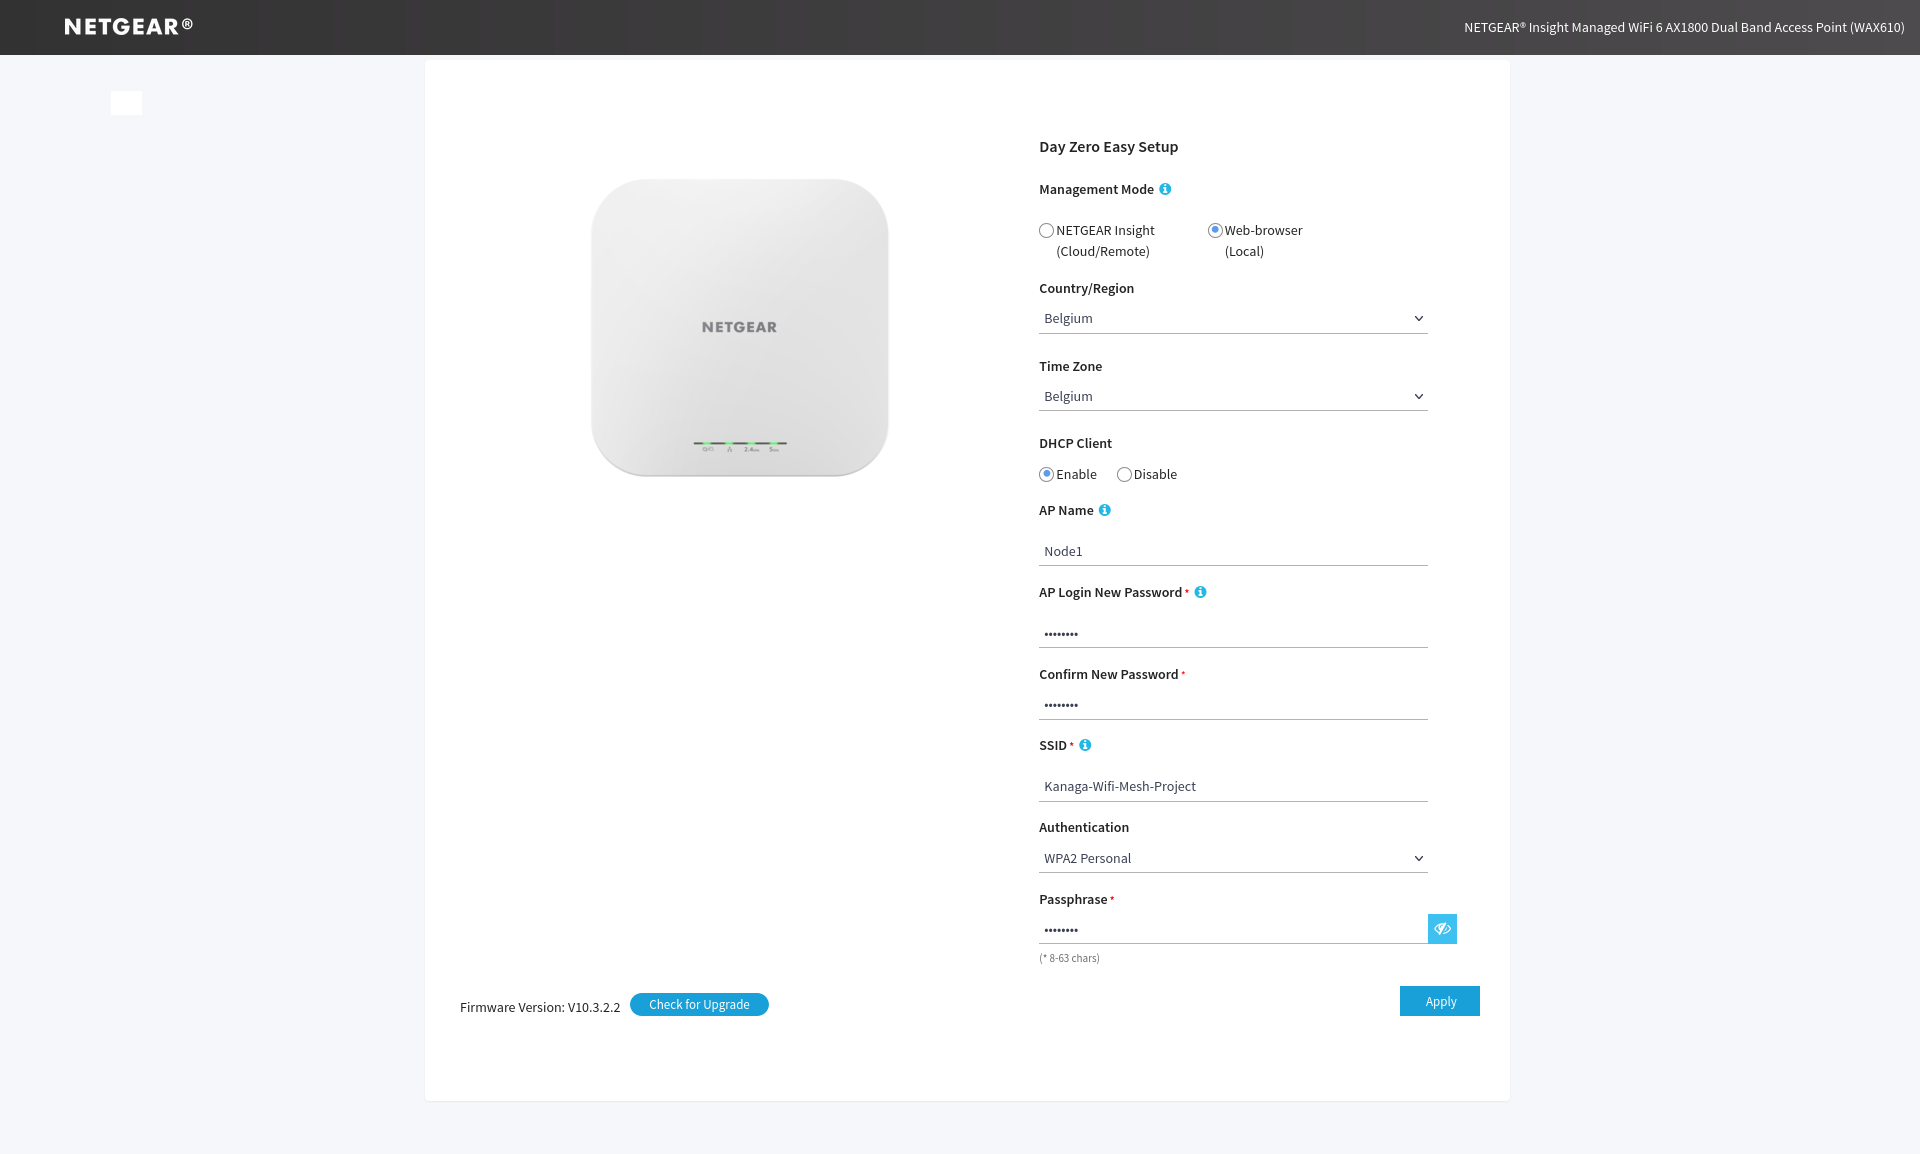
Task: Click the Day Zero Easy Setup heading
Action: point(1108,147)
